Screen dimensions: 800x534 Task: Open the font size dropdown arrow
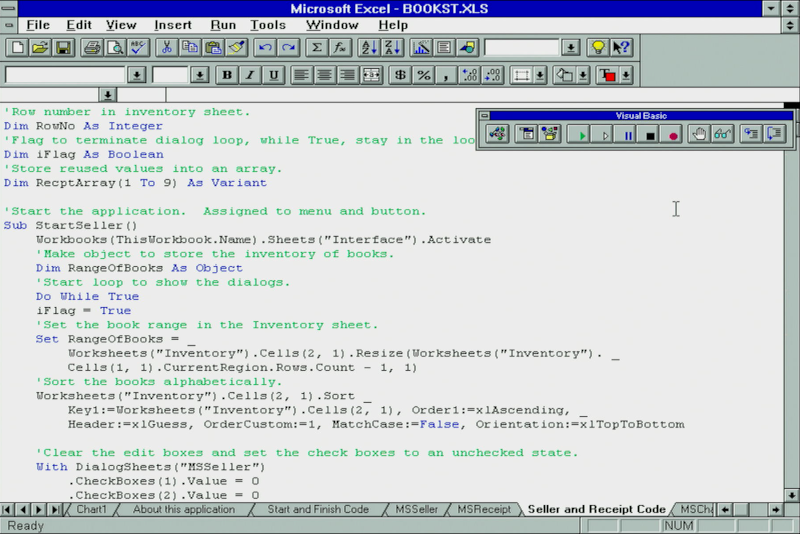199,75
